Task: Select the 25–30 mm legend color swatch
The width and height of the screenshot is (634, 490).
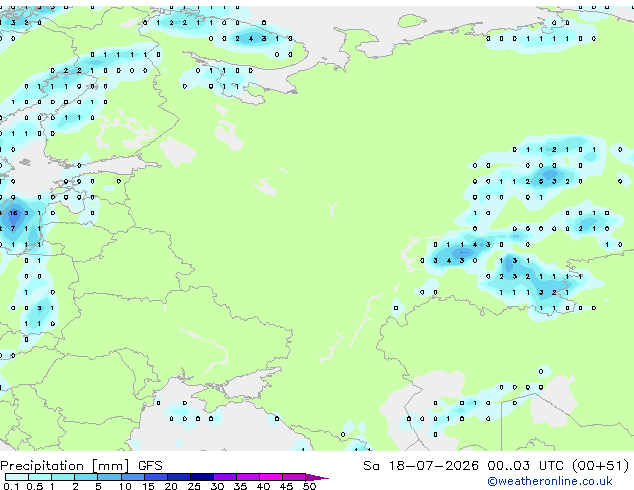Action: click(202, 477)
